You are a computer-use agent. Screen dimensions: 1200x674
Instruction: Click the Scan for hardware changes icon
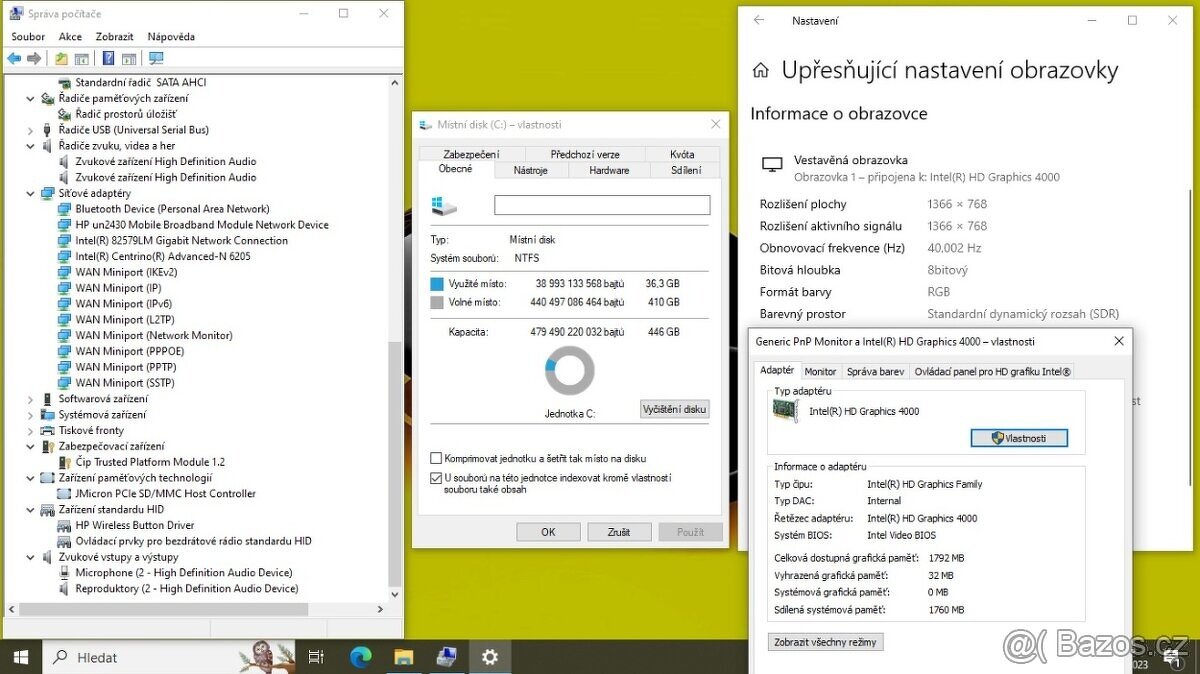(x=156, y=58)
